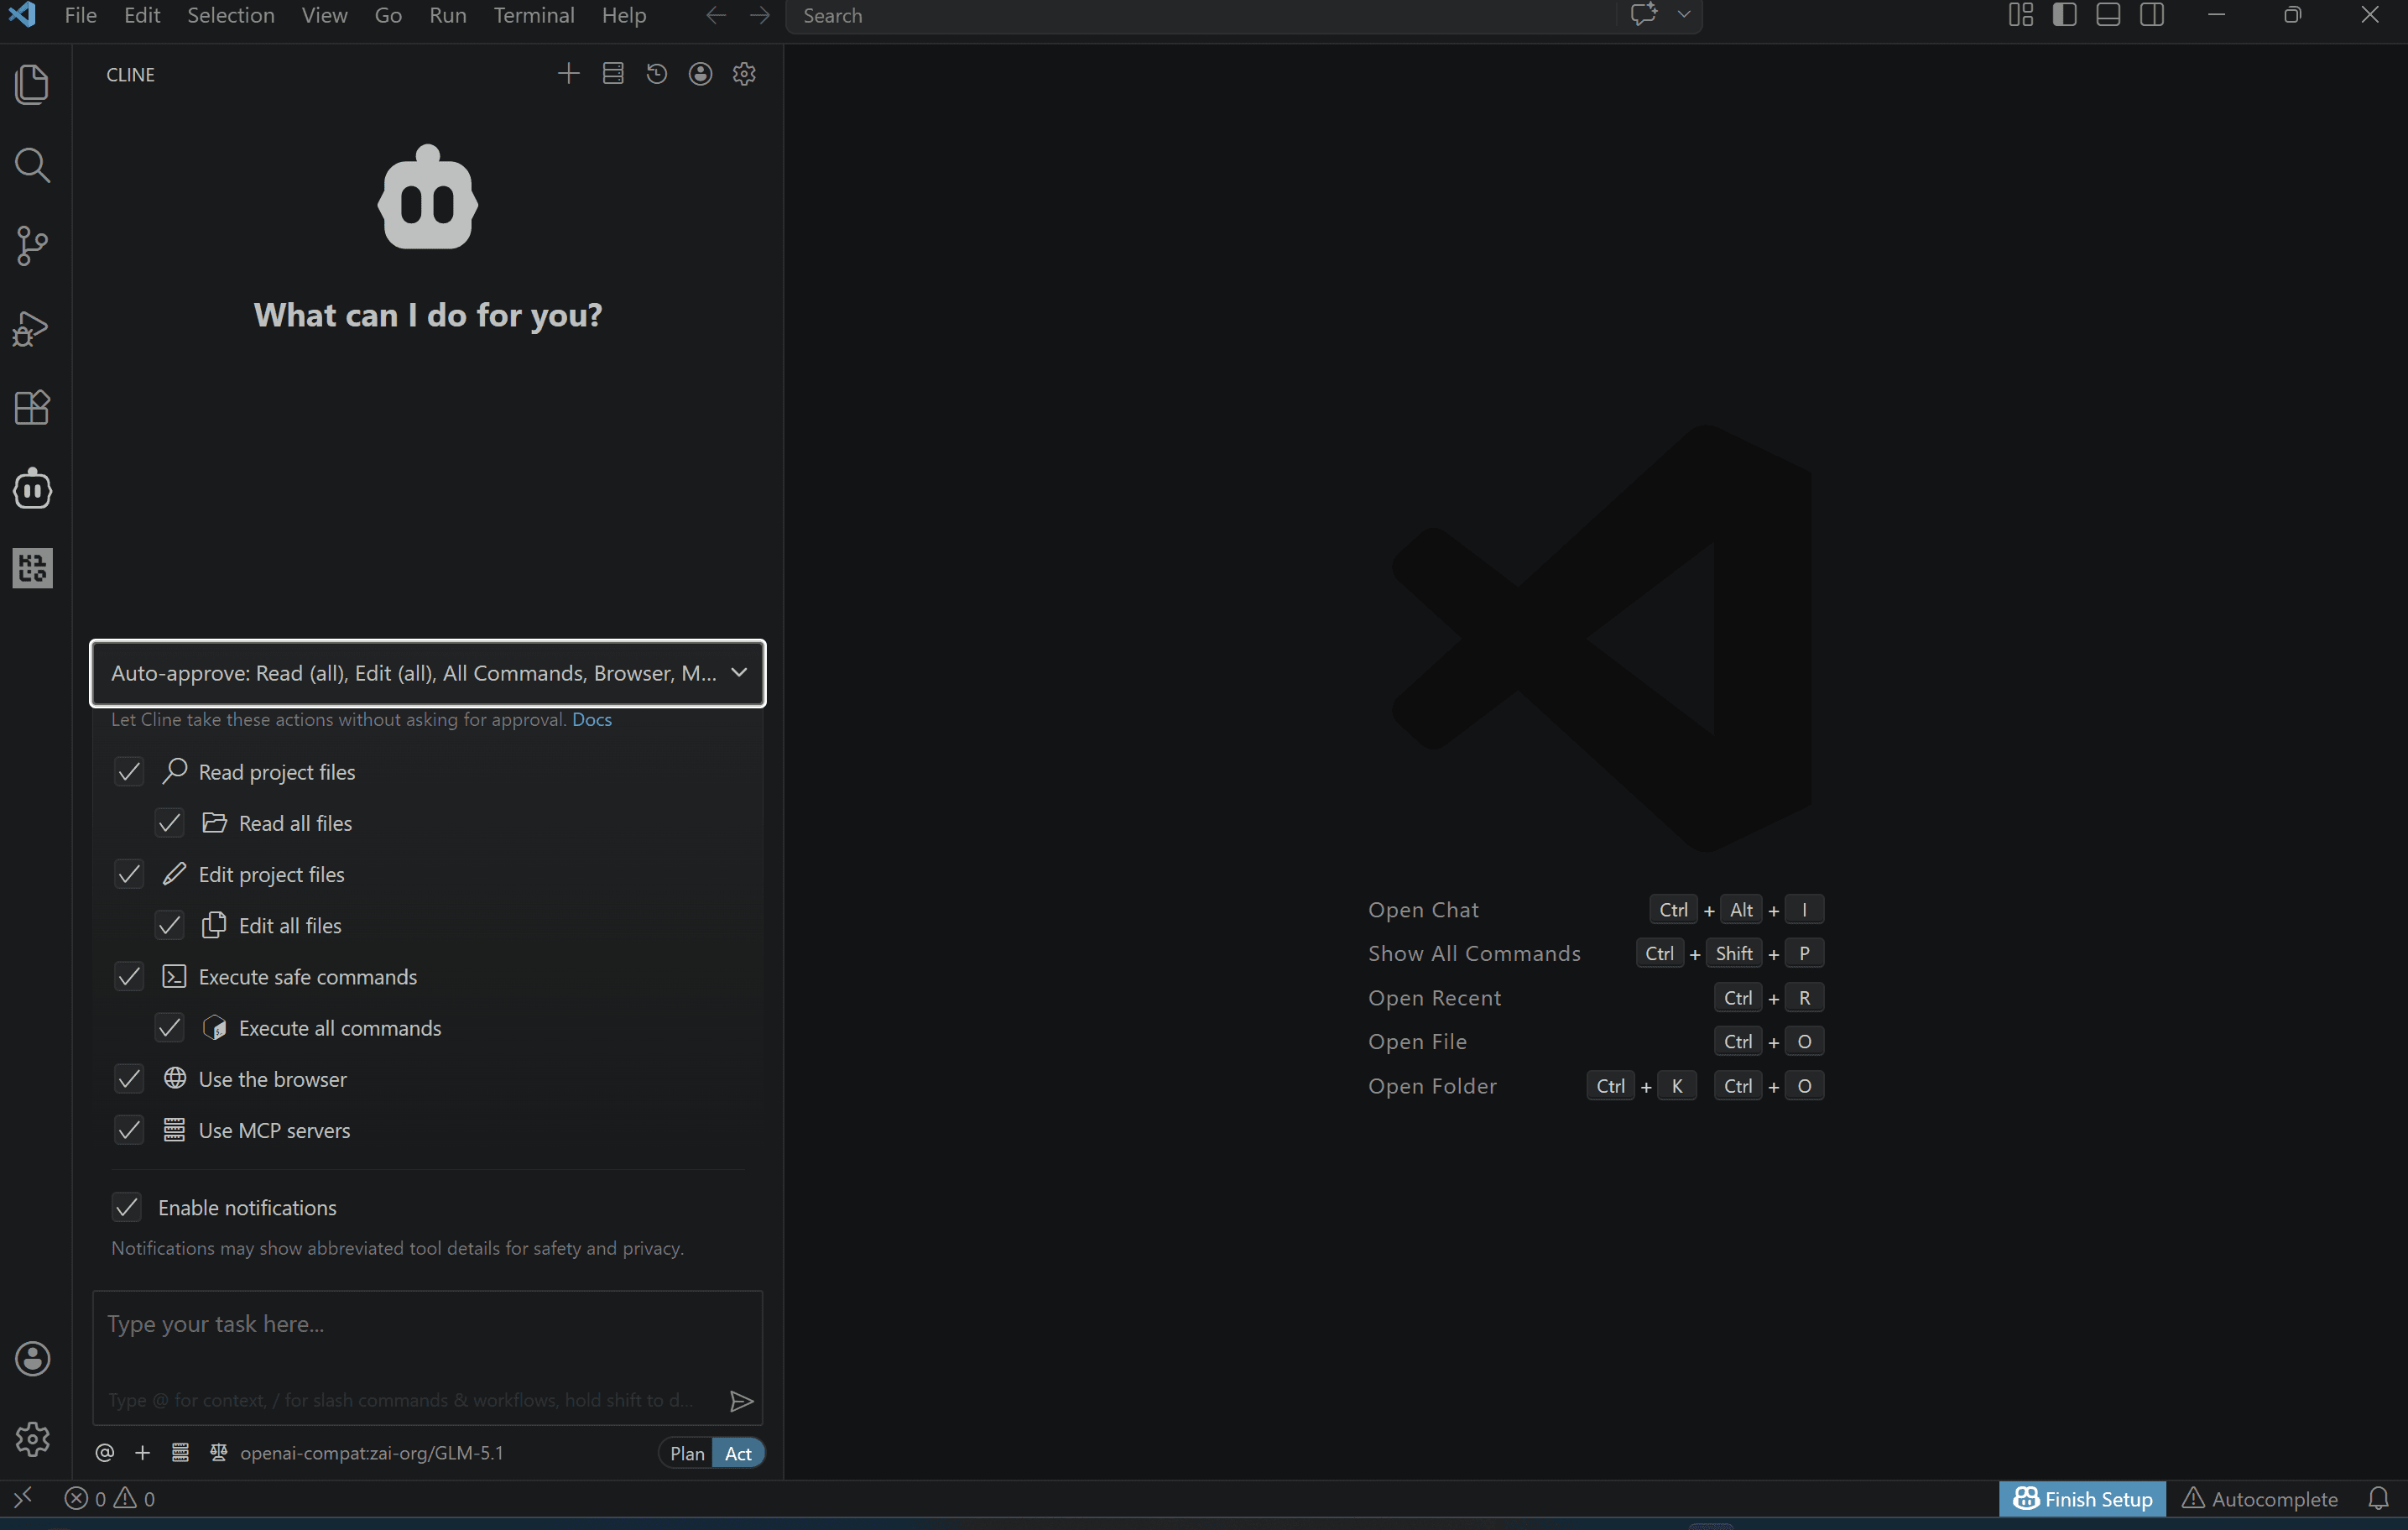Viewport: 2408px width, 1530px height.
Task: Click the MCP servers icon in Cline header
Action: (x=613, y=74)
